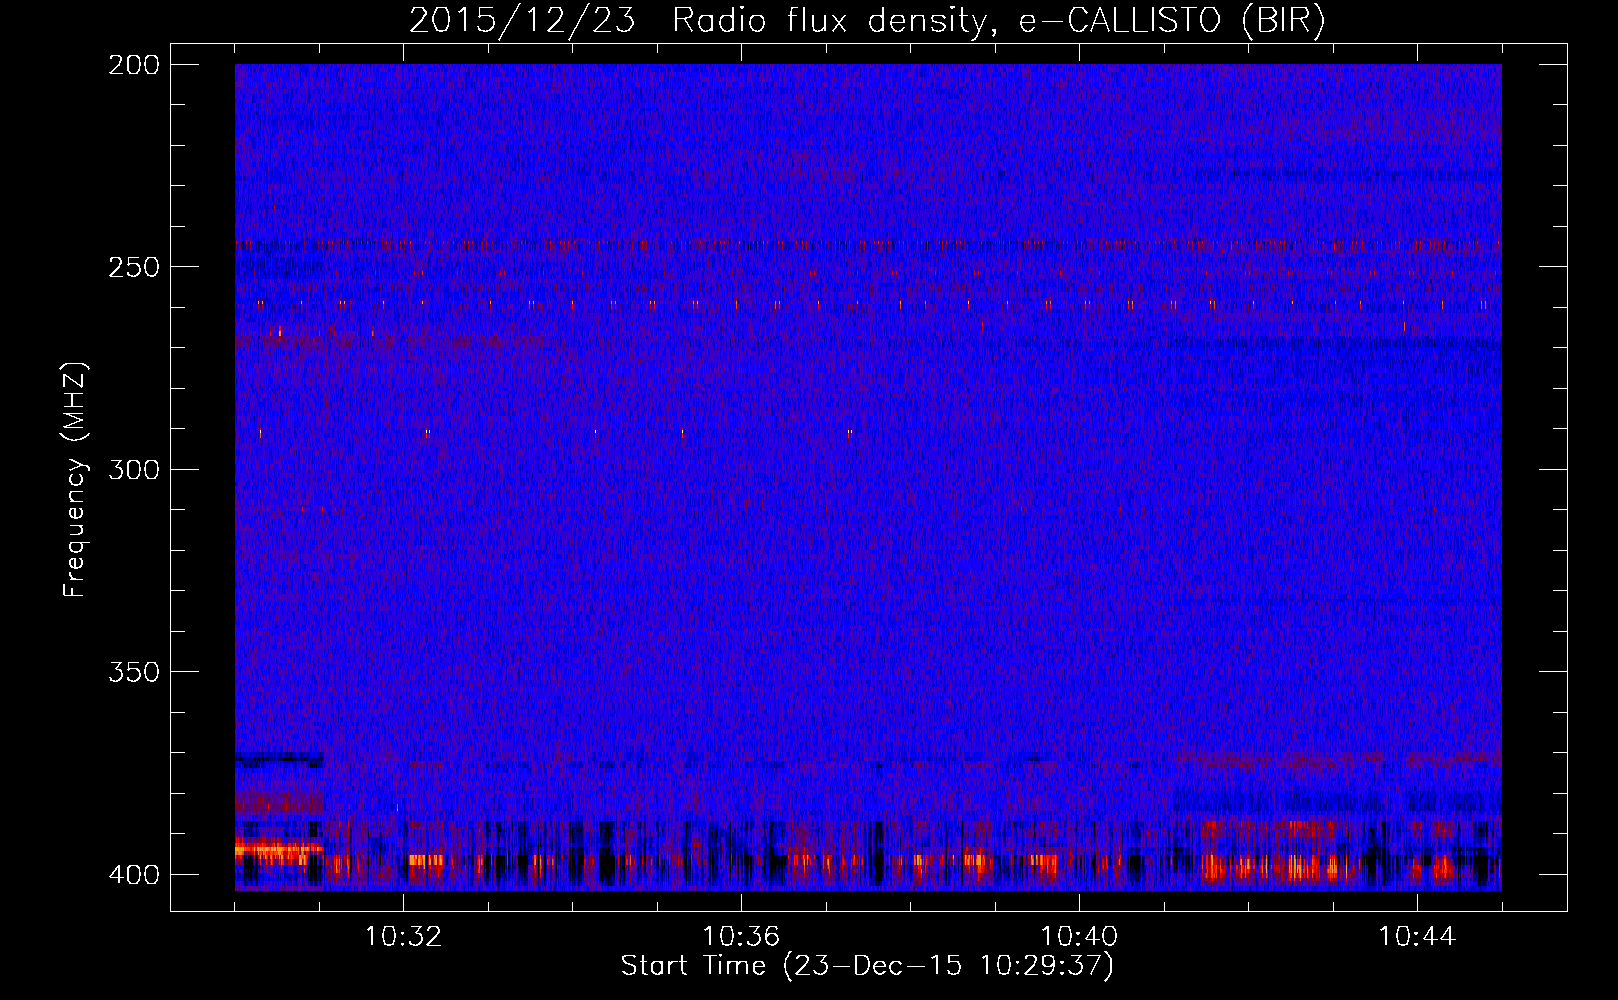Click the 10:44 time tick label
Screen dimensions: 1618x1000
(1417, 937)
